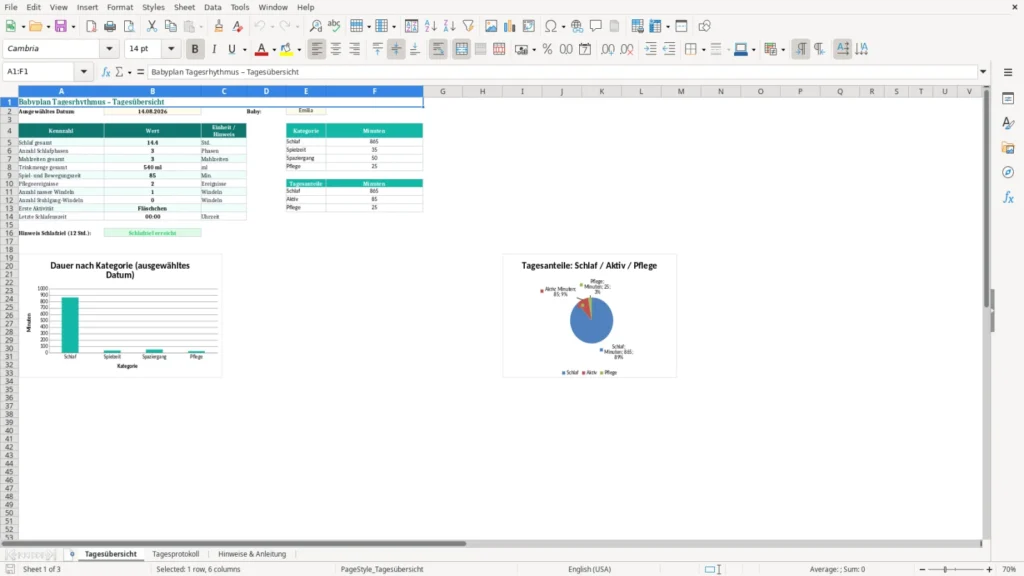The width and height of the screenshot is (1024, 576).
Task: Toggle Merge and Center Cells
Action: [461, 49]
